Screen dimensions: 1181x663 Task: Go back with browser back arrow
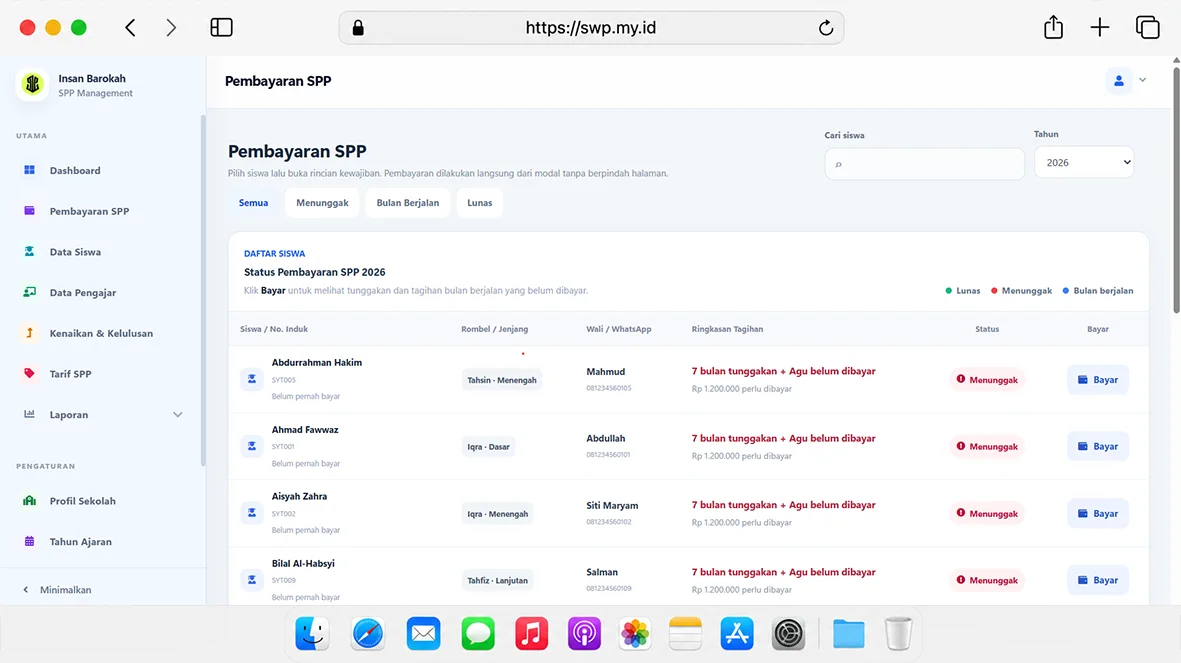[x=130, y=28]
